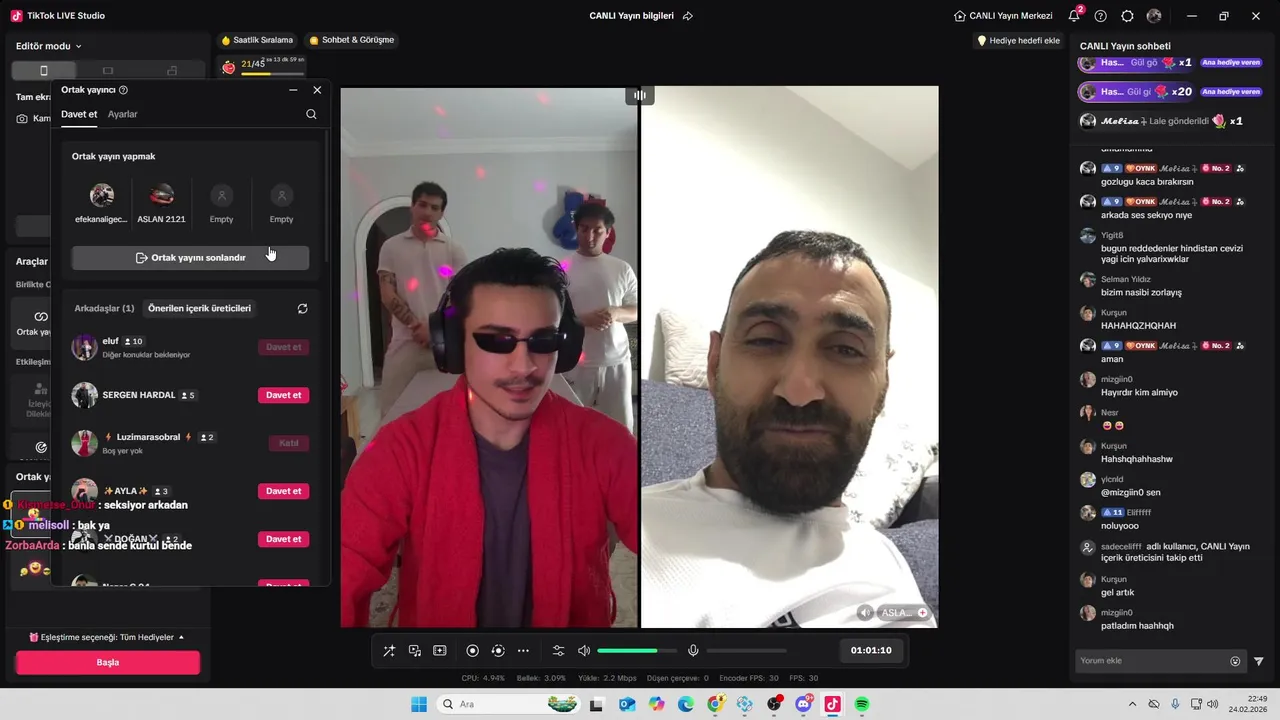
Task: Adjust the microphone volume slider
Action: [746, 651]
